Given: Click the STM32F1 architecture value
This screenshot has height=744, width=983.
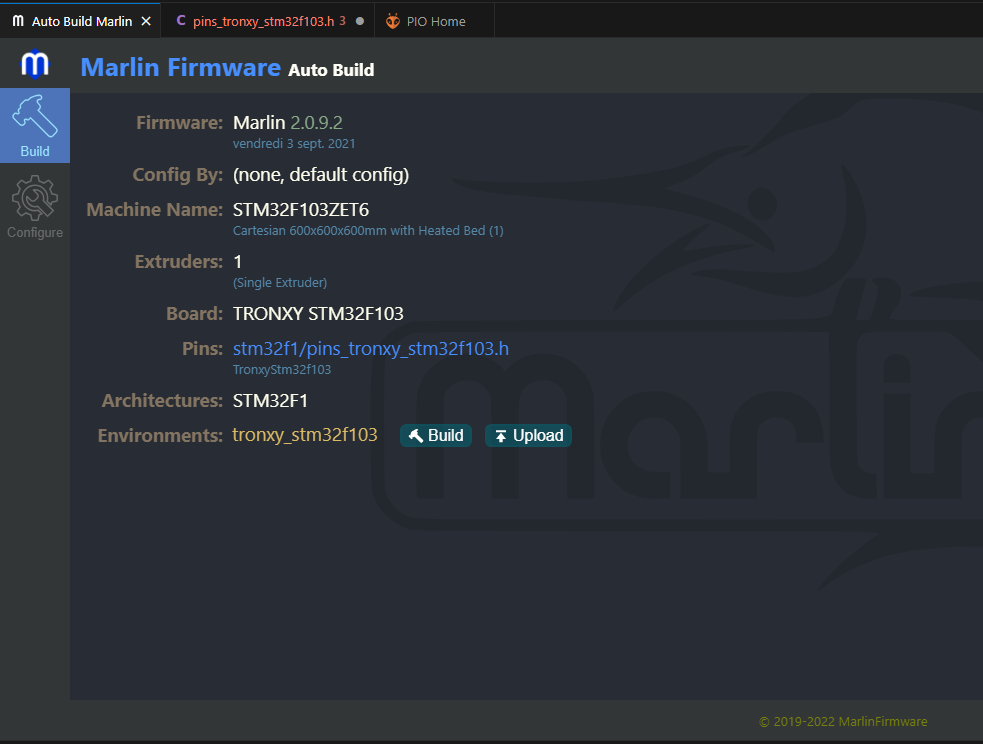Looking at the screenshot, I should pyautogui.click(x=270, y=401).
